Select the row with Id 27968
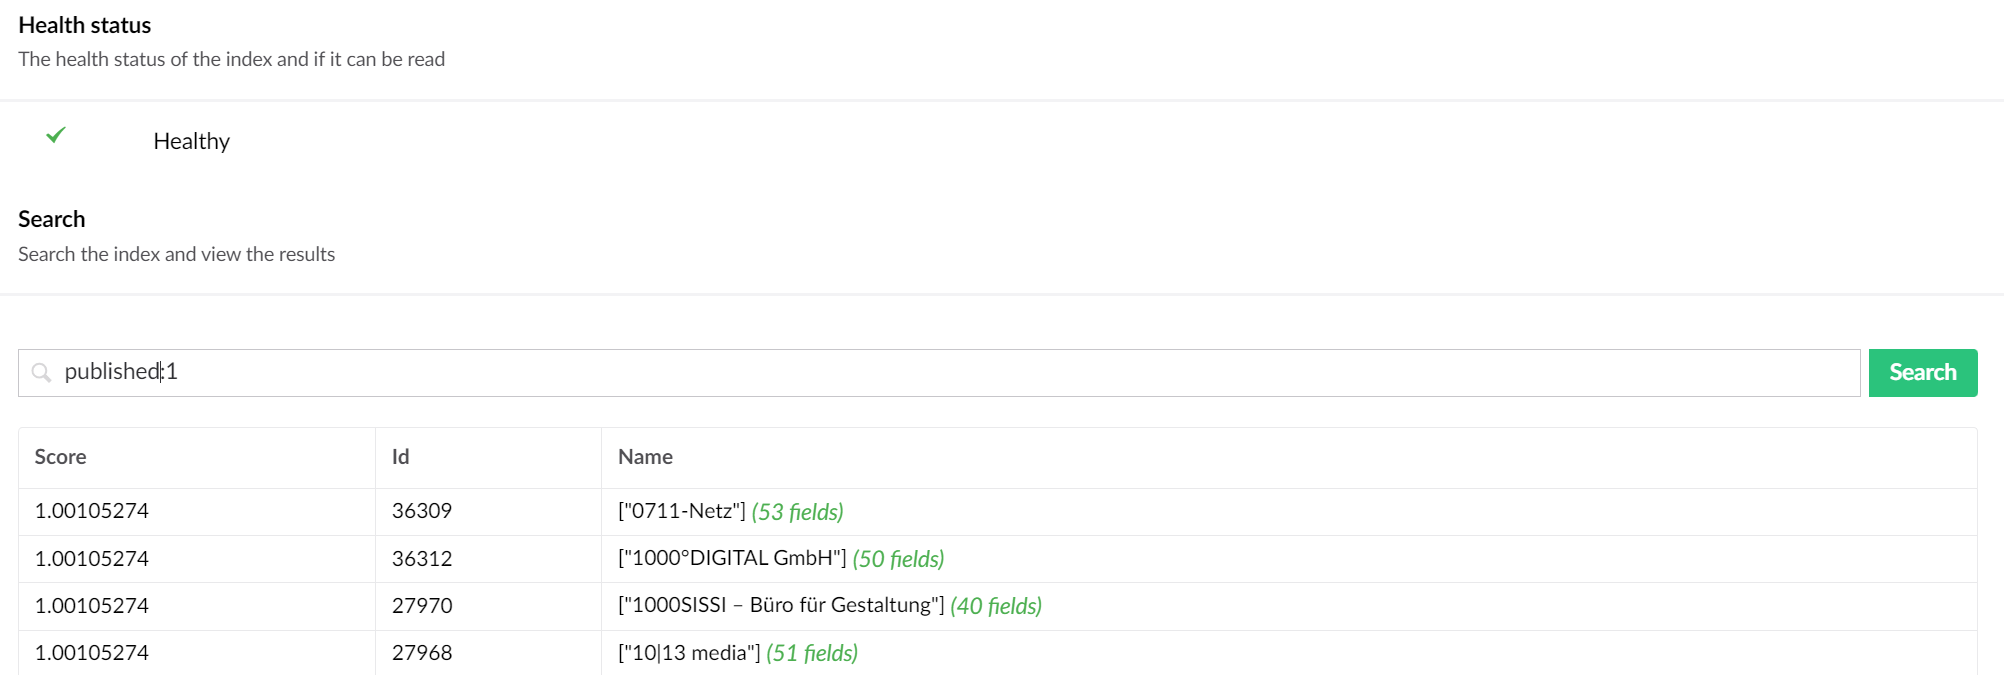Screen dimensions: 2004x675 pyautogui.click(x=422, y=652)
